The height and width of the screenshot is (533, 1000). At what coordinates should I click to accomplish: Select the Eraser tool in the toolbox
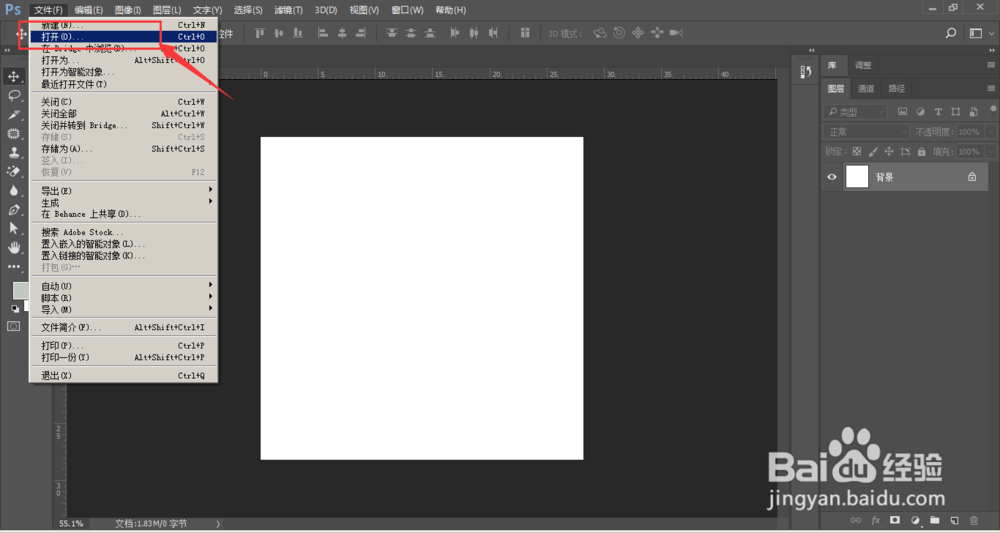click(13, 172)
